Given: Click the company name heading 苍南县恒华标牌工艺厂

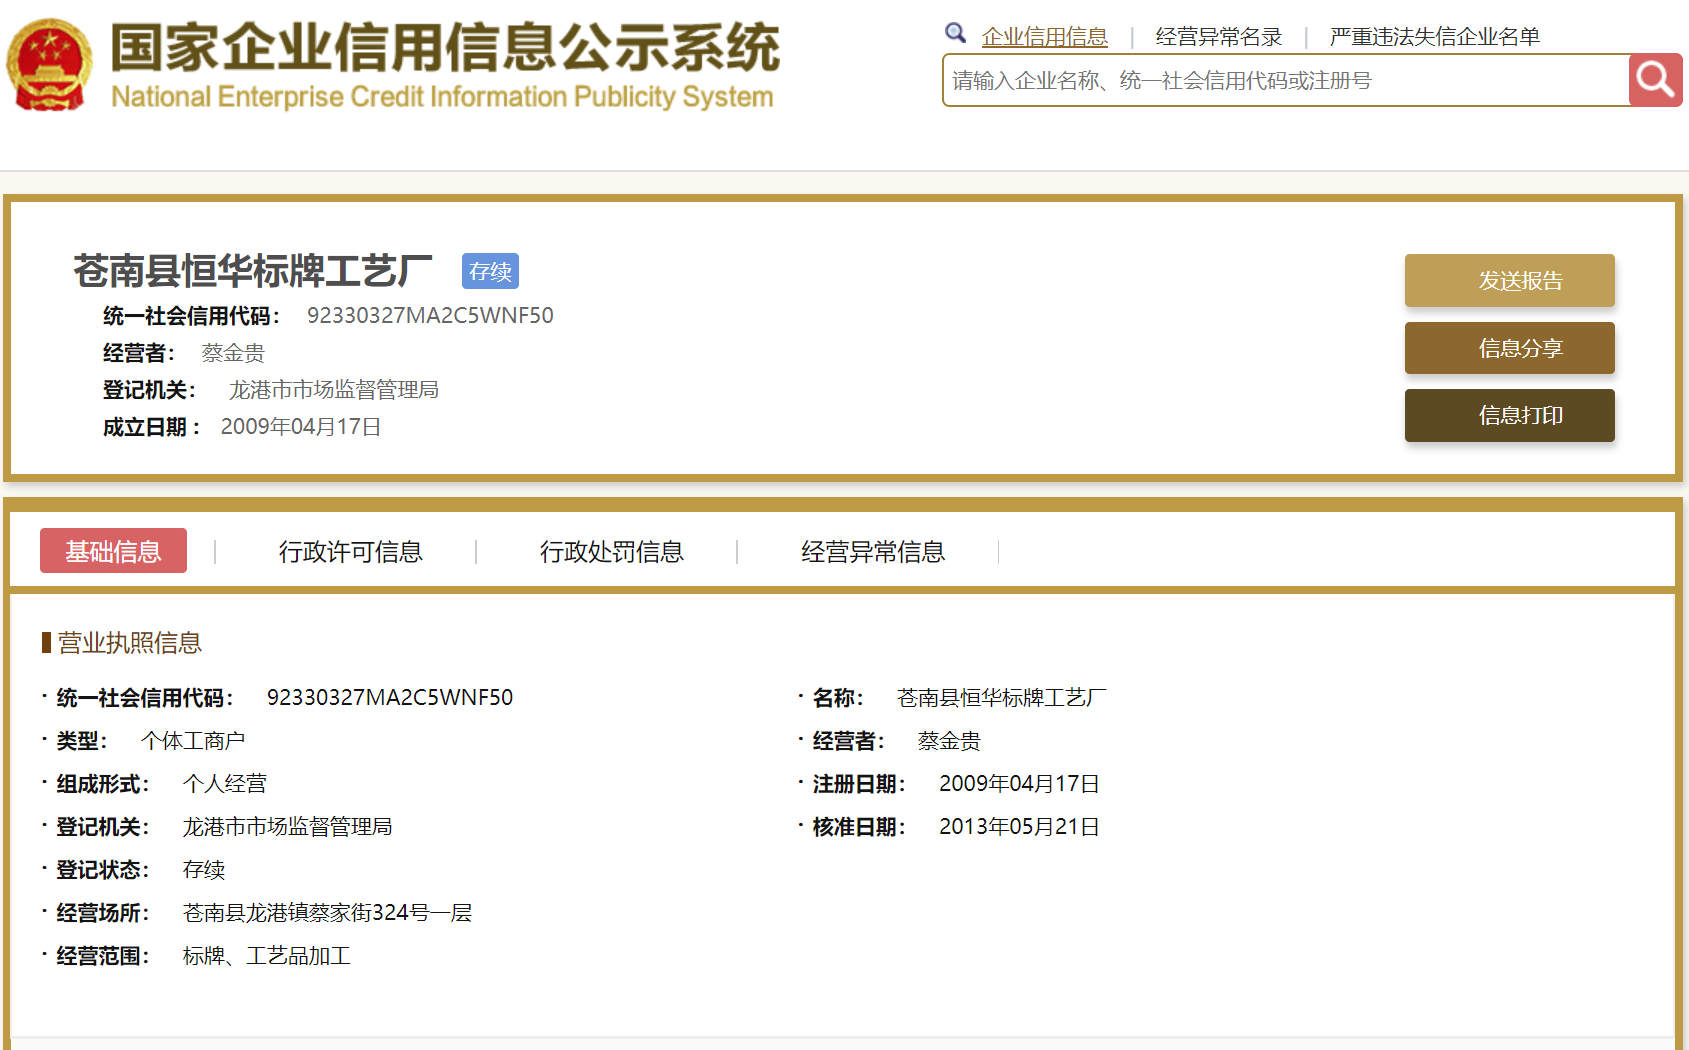Looking at the screenshot, I should pos(252,271).
